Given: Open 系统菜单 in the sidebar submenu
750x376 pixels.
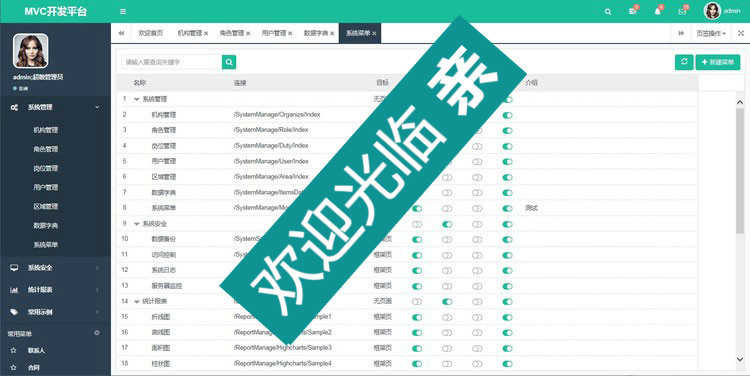Looking at the screenshot, I should coord(45,245).
